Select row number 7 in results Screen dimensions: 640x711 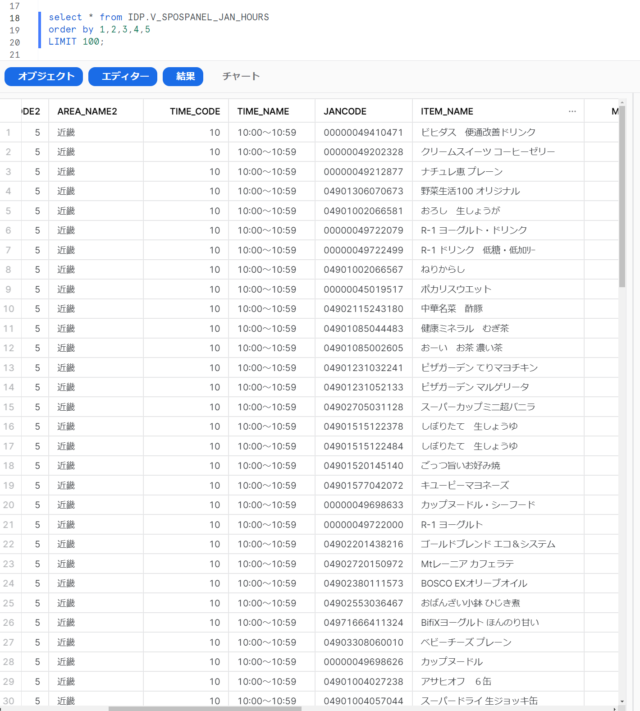coord(8,250)
